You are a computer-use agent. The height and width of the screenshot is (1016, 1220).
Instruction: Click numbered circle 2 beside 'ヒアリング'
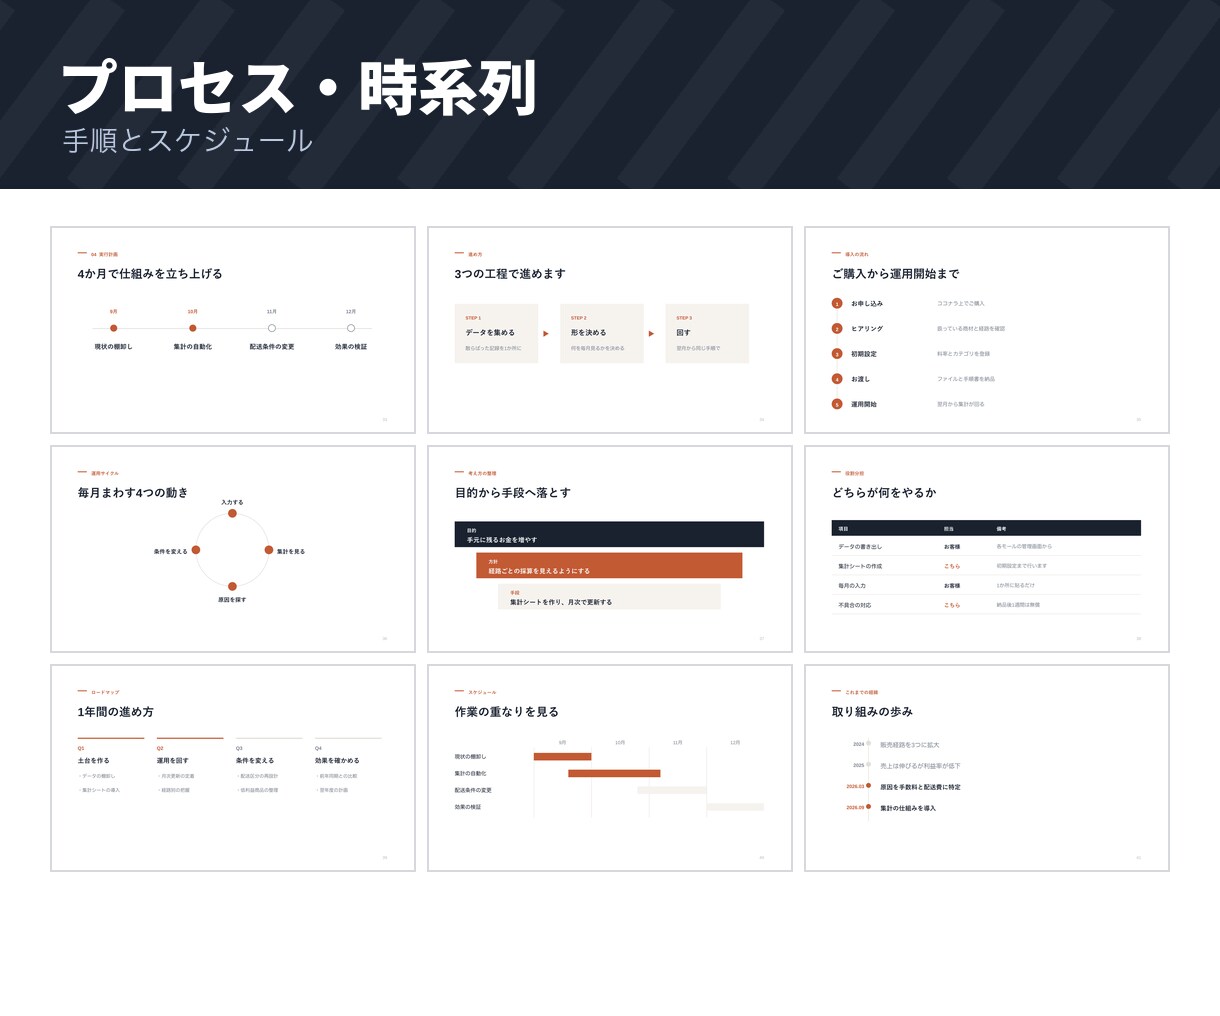pos(837,329)
